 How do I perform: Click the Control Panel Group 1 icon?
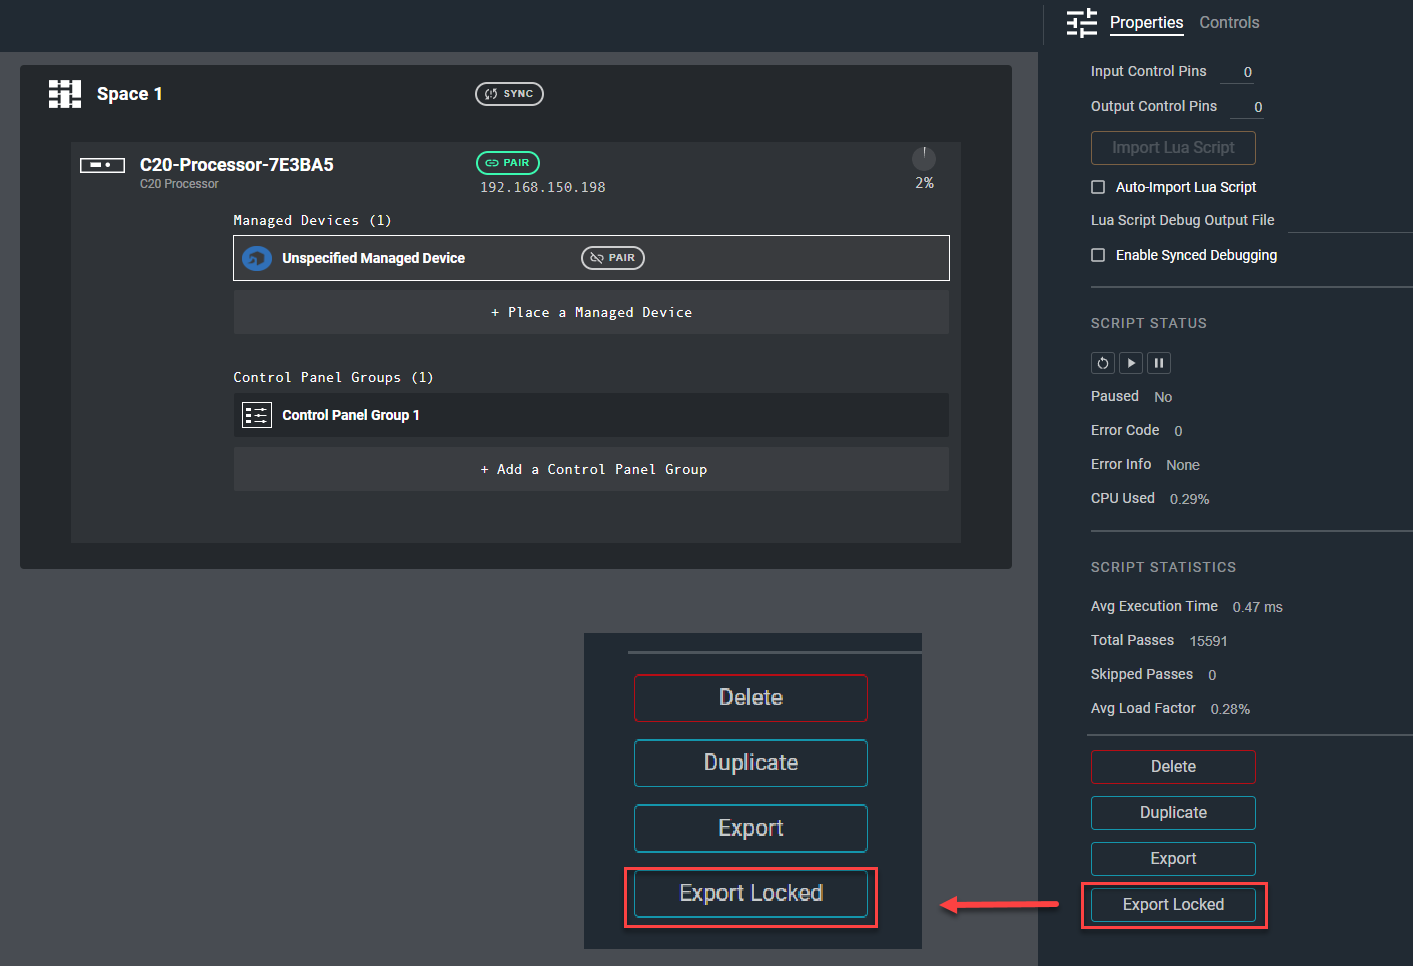257,415
